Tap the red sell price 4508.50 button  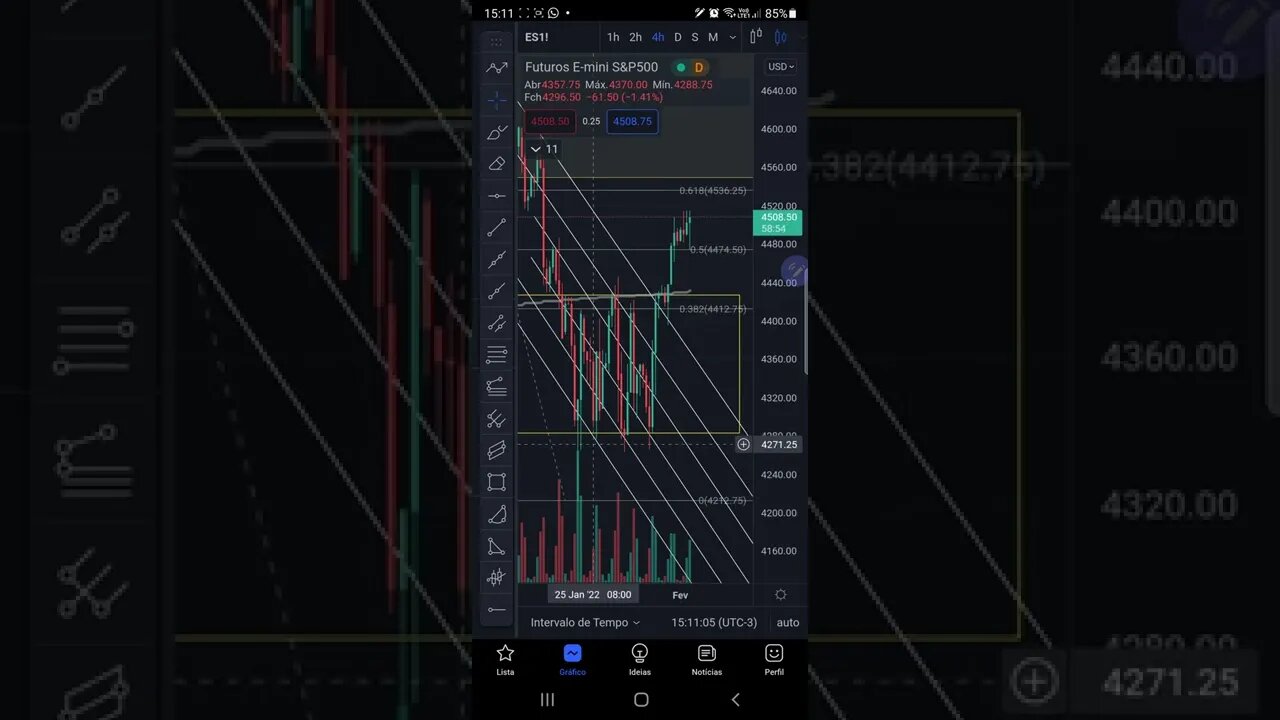(550, 122)
